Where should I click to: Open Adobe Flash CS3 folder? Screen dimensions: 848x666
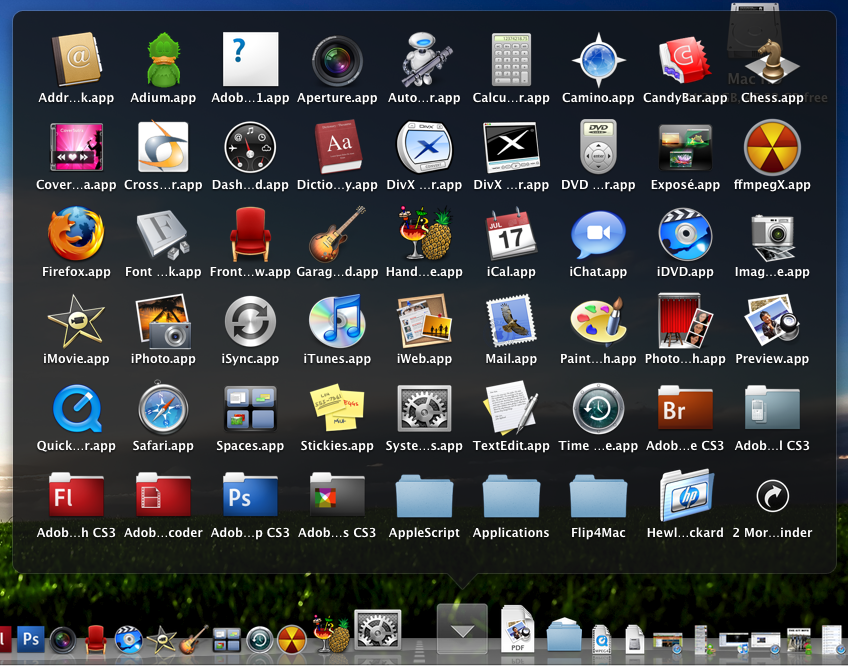coord(76,495)
